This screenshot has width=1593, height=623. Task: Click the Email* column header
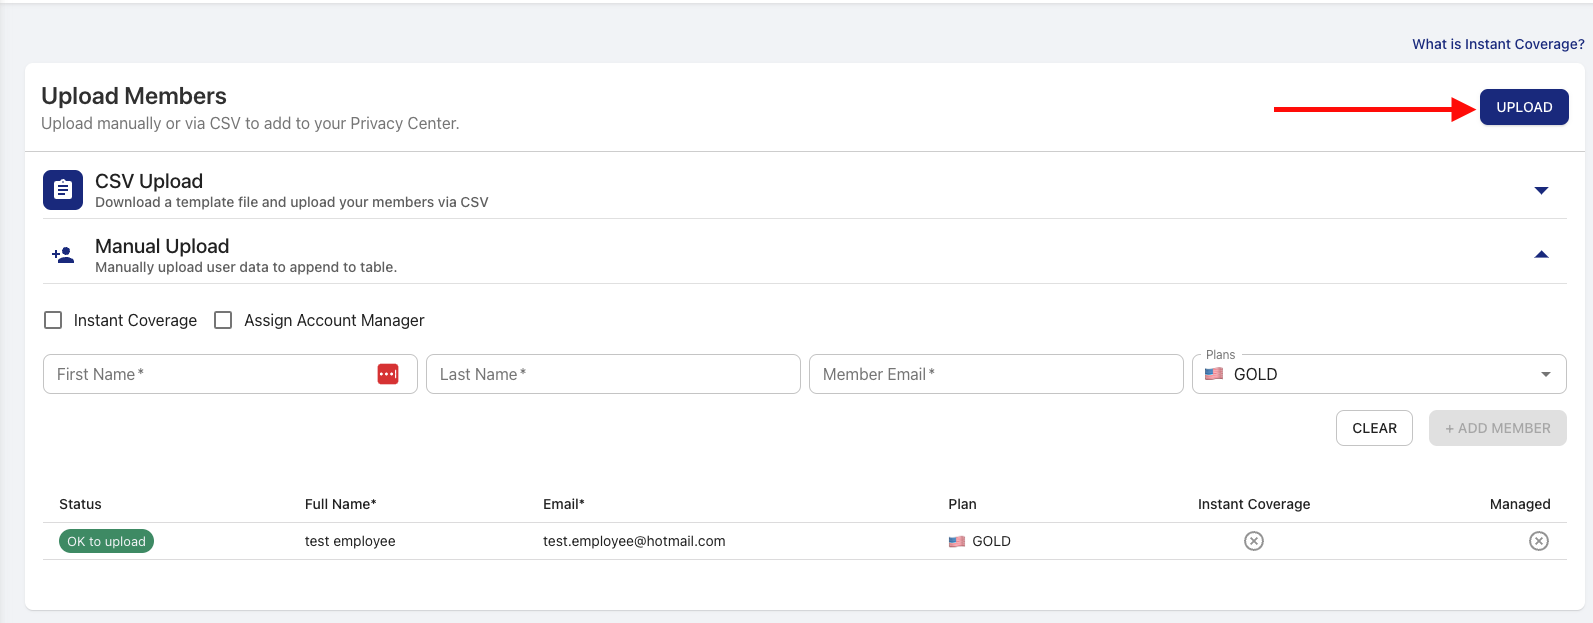click(564, 504)
